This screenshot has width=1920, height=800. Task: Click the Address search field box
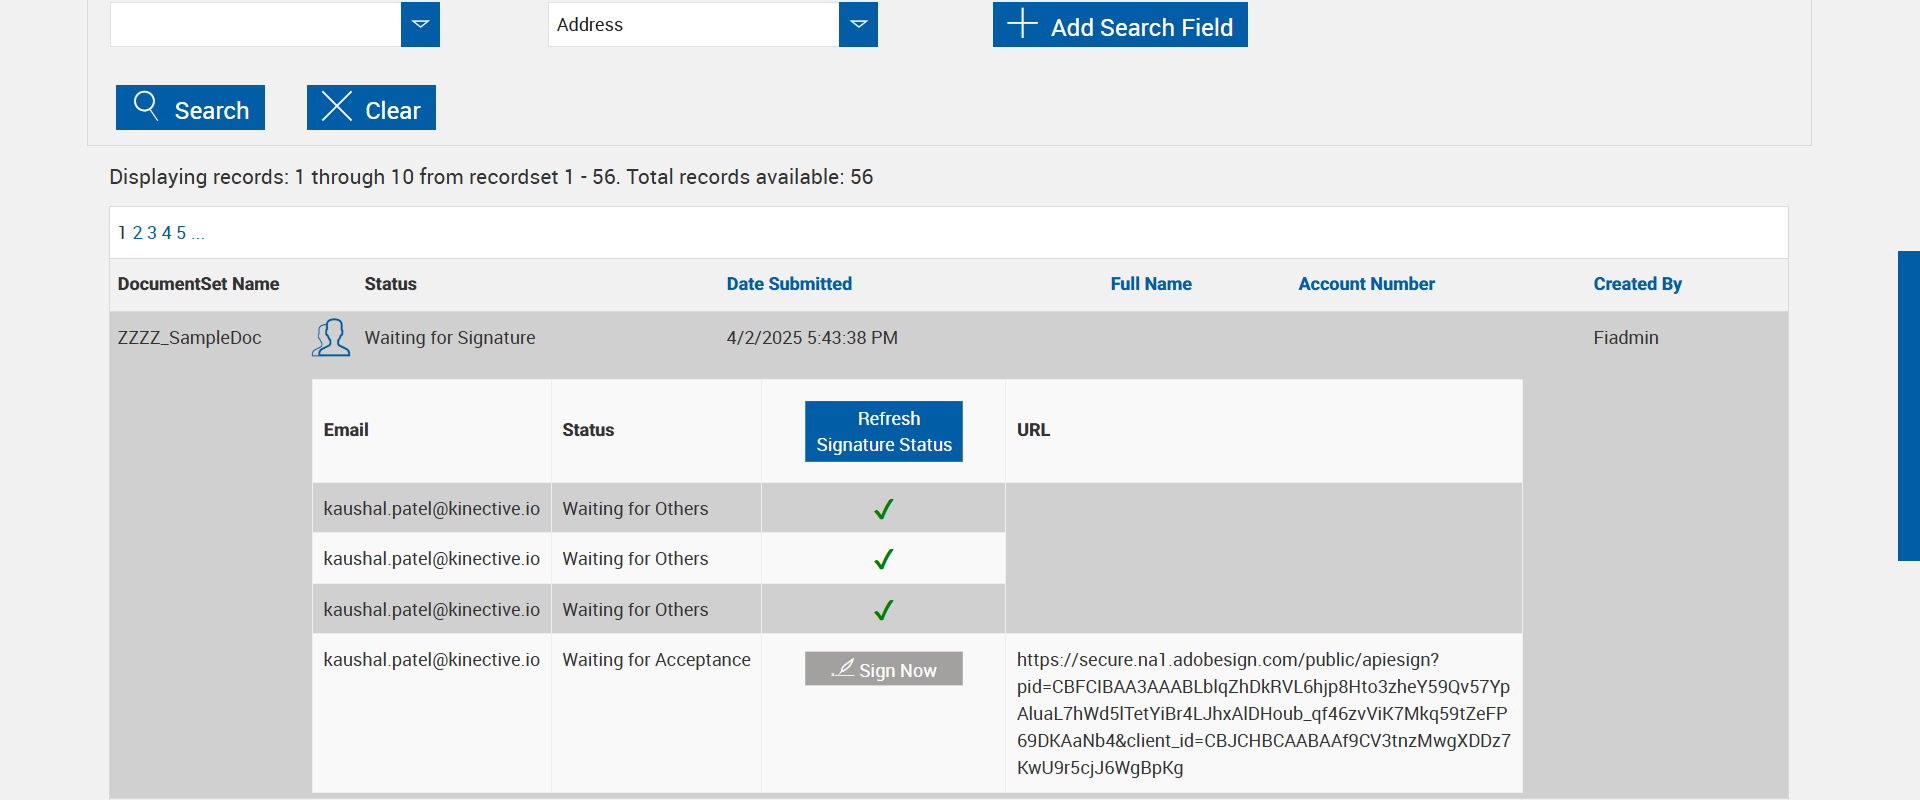[693, 25]
